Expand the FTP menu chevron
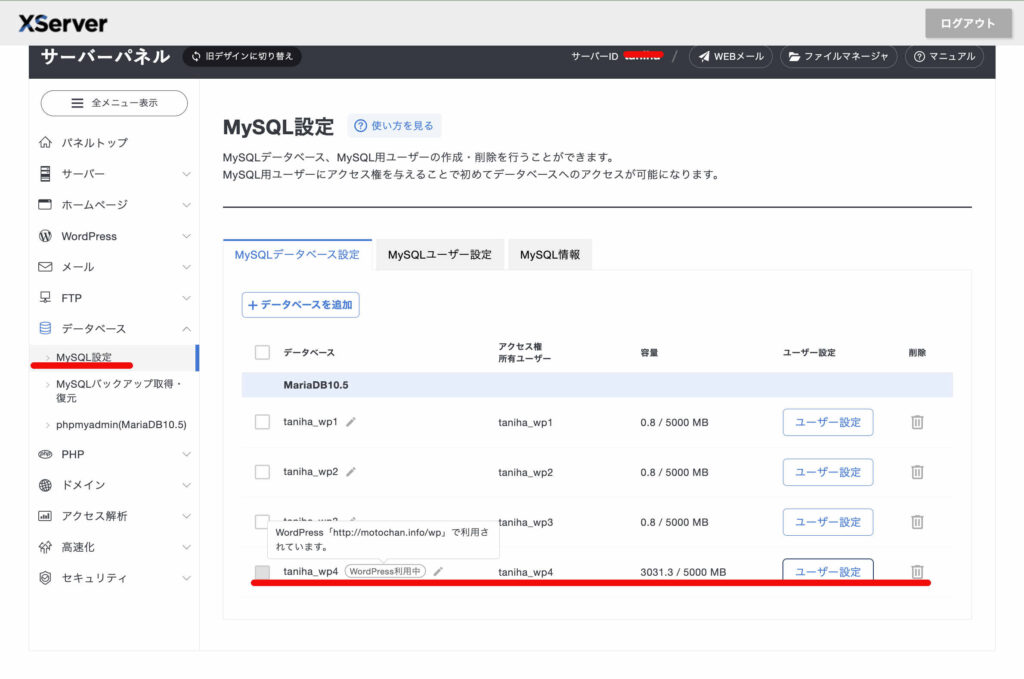The width and height of the screenshot is (1024, 679). (x=187, y=298)
